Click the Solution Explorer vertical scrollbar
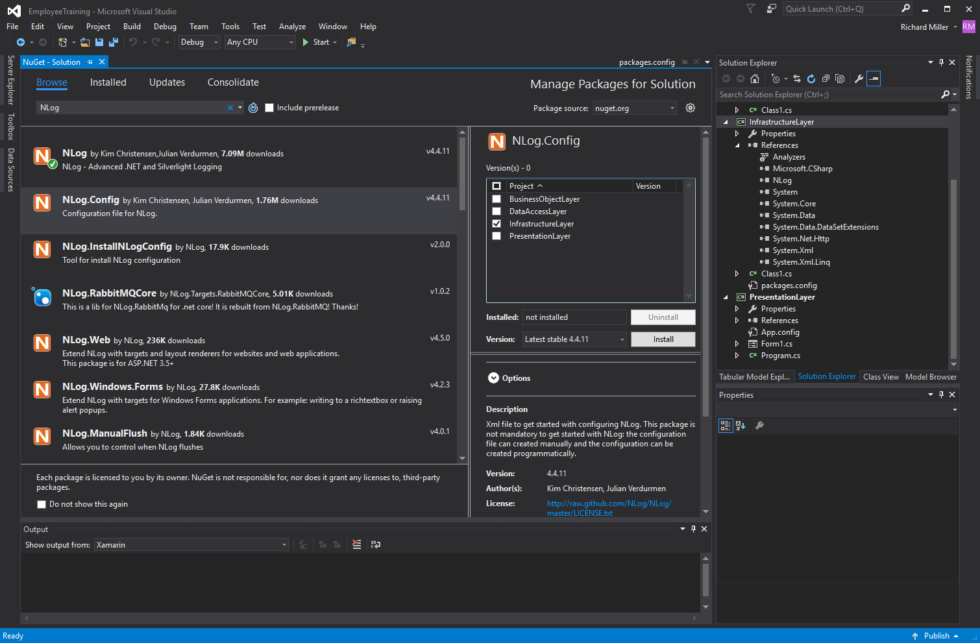This screenshot has height=643, width=980. (954, 269)
